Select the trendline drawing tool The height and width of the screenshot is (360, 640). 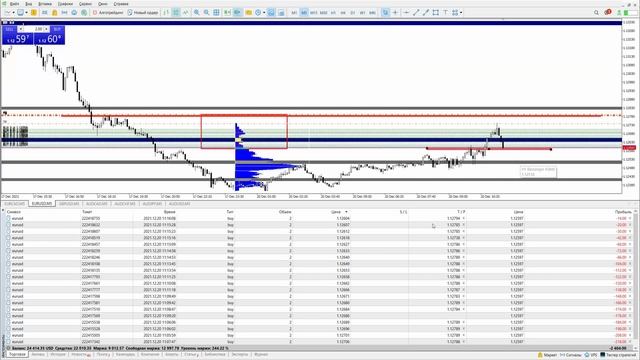[416, 13]
